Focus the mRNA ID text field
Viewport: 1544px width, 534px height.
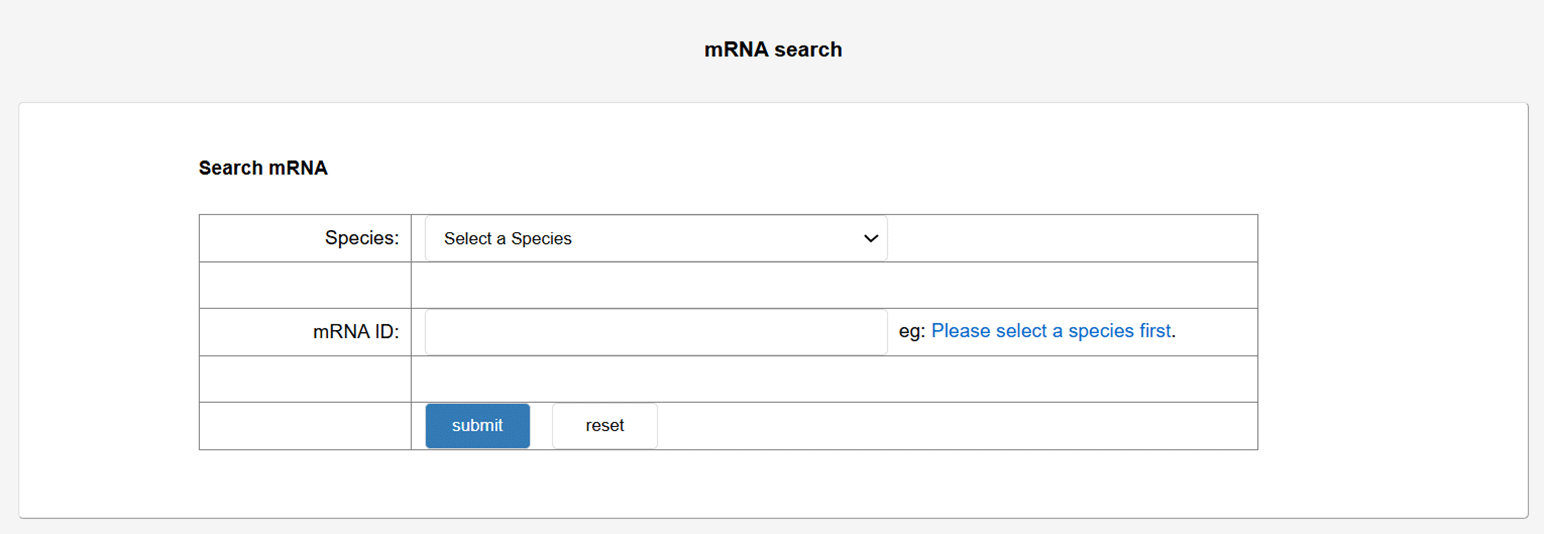tap(655, 332)
